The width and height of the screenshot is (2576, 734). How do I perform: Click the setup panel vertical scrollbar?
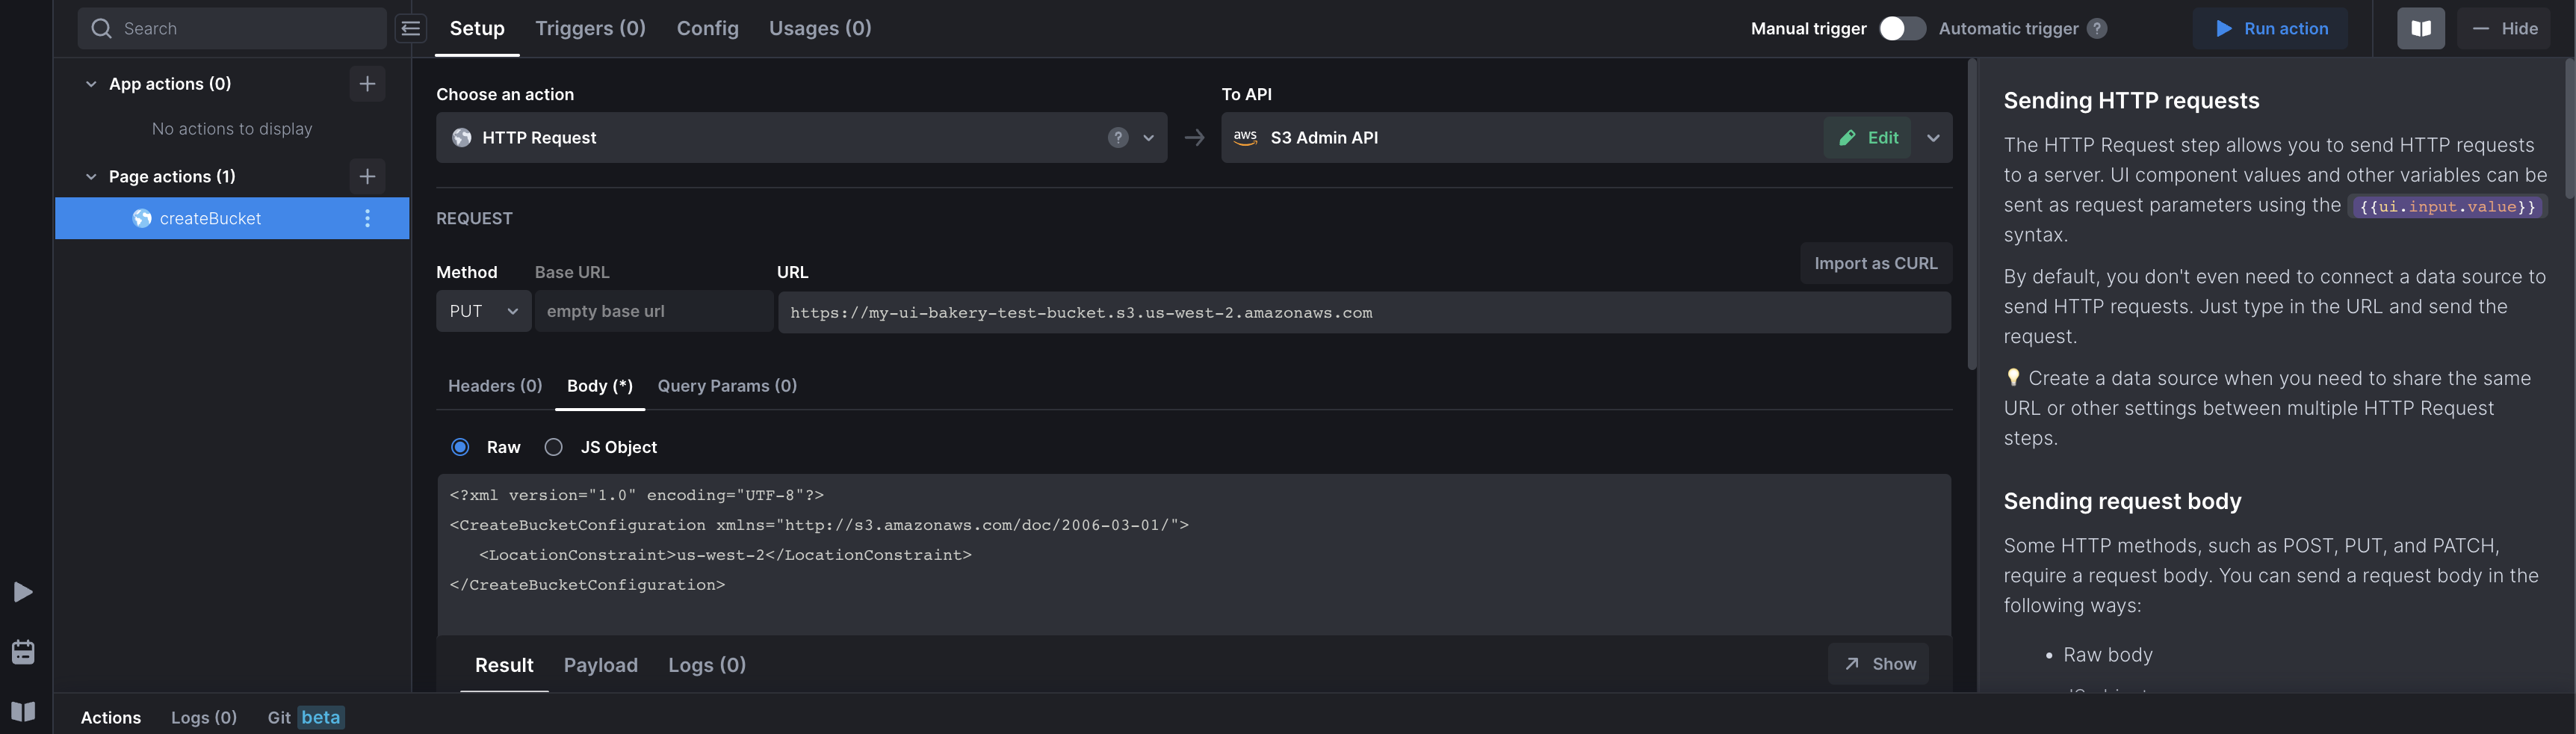click(x=1972, y=214)
